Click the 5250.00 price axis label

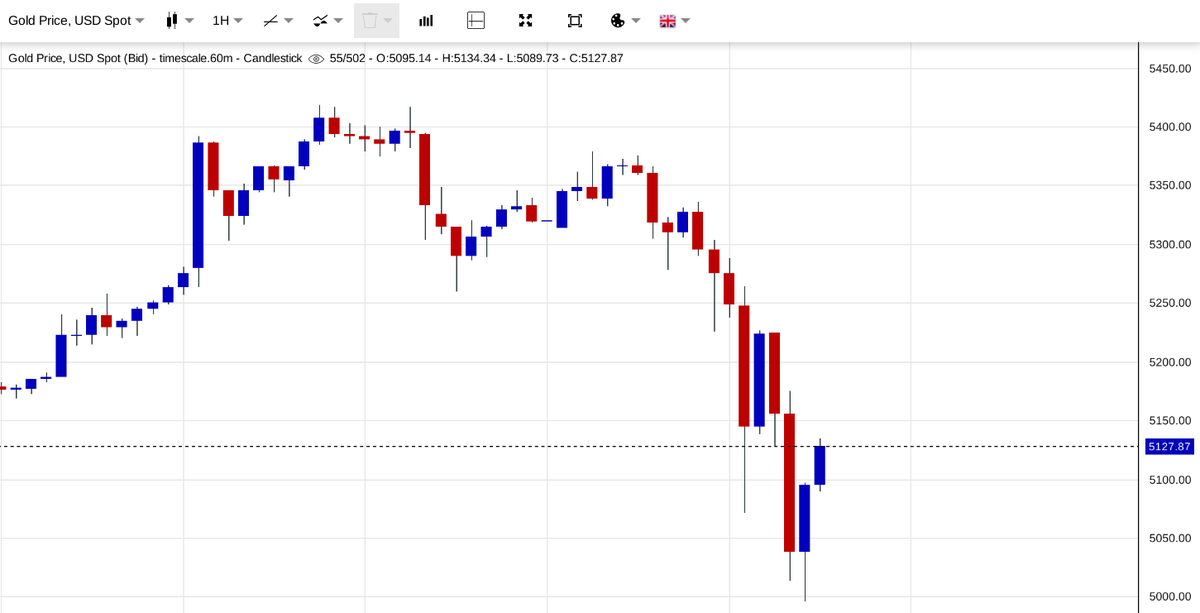pyautogui.click(x=1170, y=303)
